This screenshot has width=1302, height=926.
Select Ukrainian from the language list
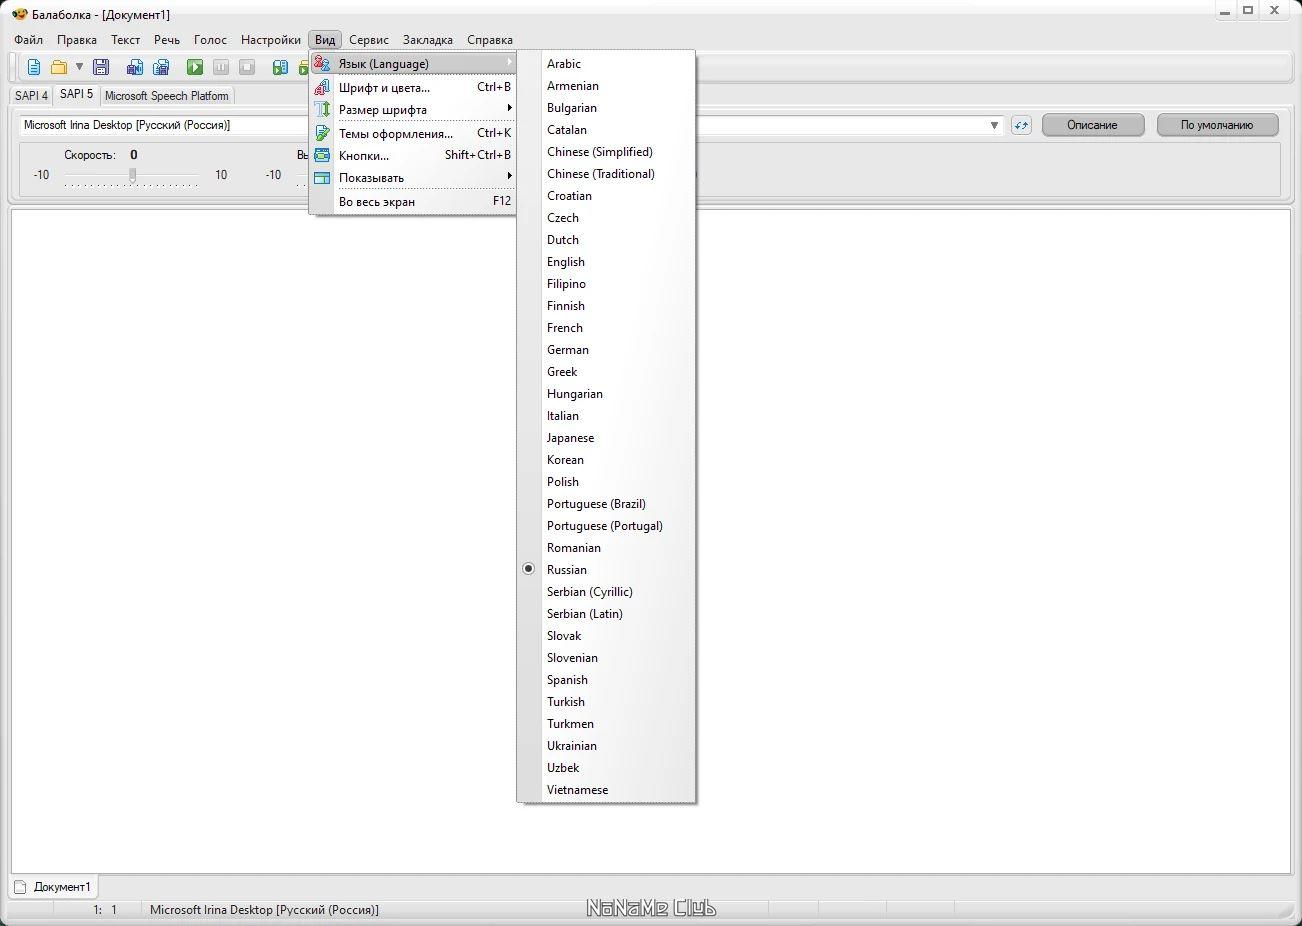click(606, 746)
